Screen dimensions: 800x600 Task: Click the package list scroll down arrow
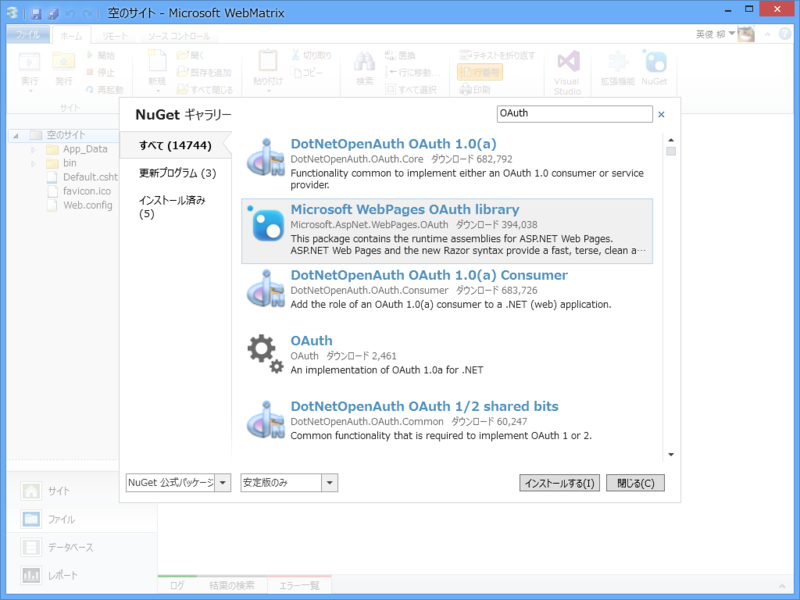click(671, 454)
